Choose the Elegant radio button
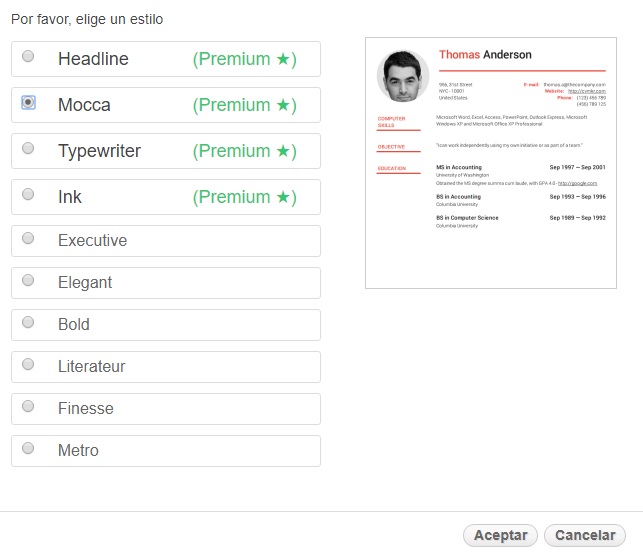643x555 pixels. (x=28, y=280)
